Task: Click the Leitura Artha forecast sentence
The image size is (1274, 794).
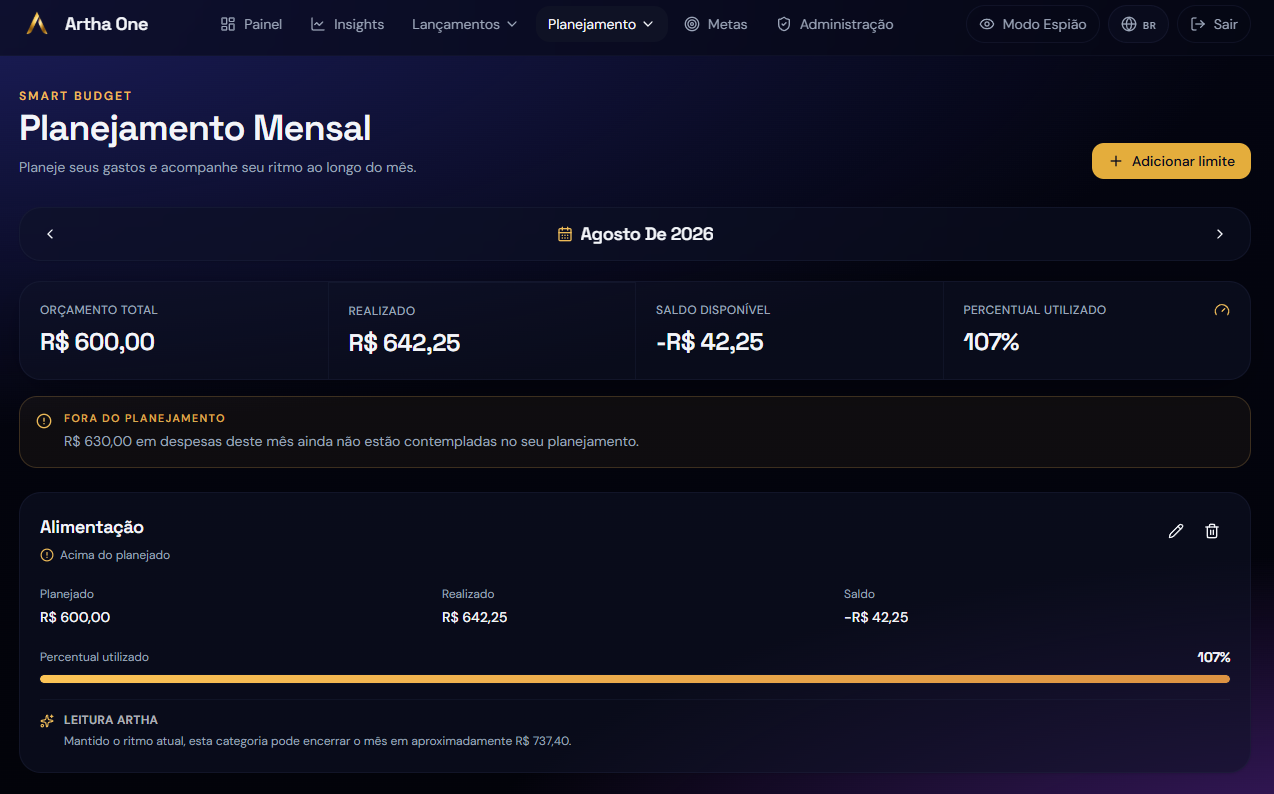Action: [x=318, y=741]
